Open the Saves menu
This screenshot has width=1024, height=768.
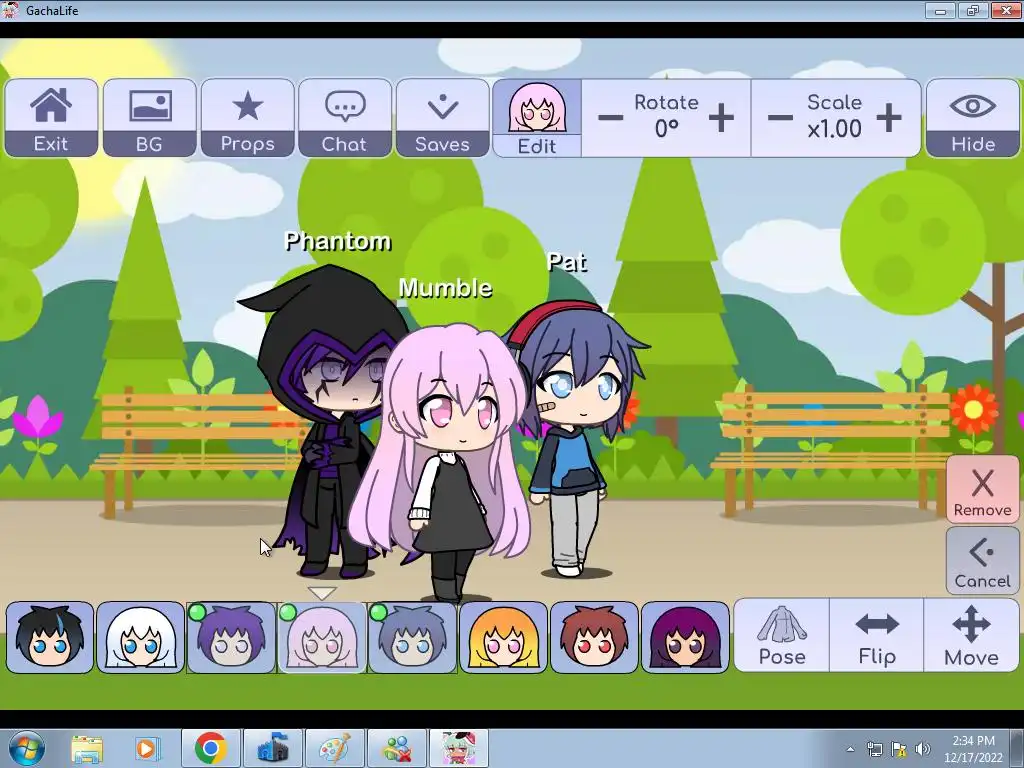[x=443, y=118]
